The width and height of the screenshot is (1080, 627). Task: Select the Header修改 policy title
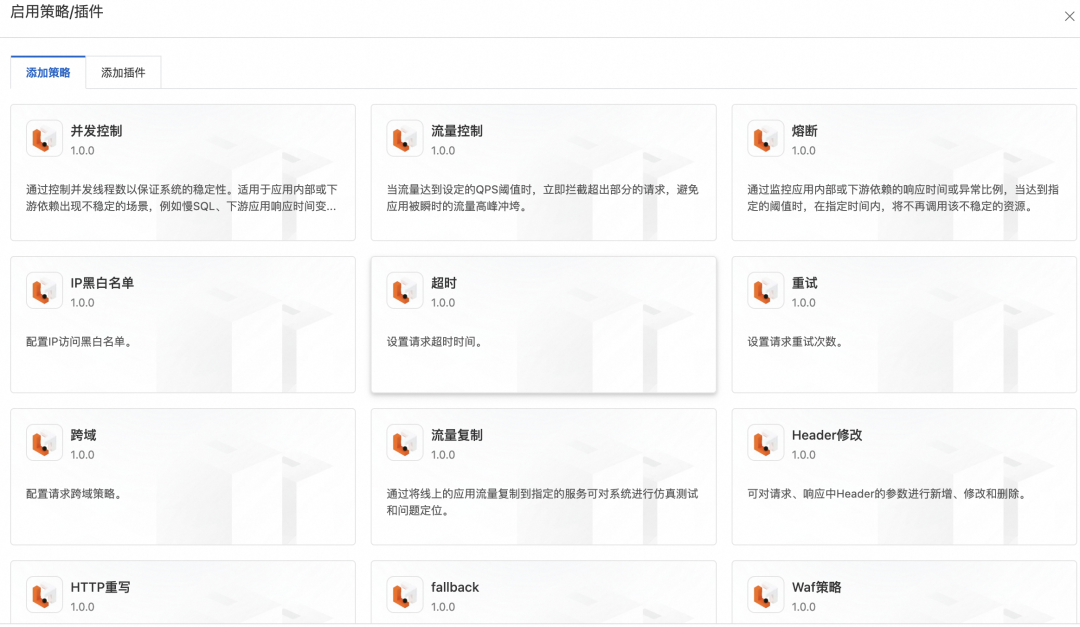[827, 435]
